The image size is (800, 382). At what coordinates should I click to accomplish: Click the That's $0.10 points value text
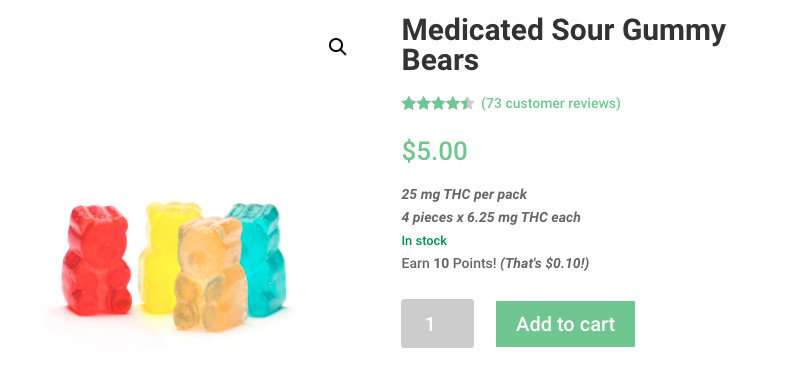[x=544, y=264]
